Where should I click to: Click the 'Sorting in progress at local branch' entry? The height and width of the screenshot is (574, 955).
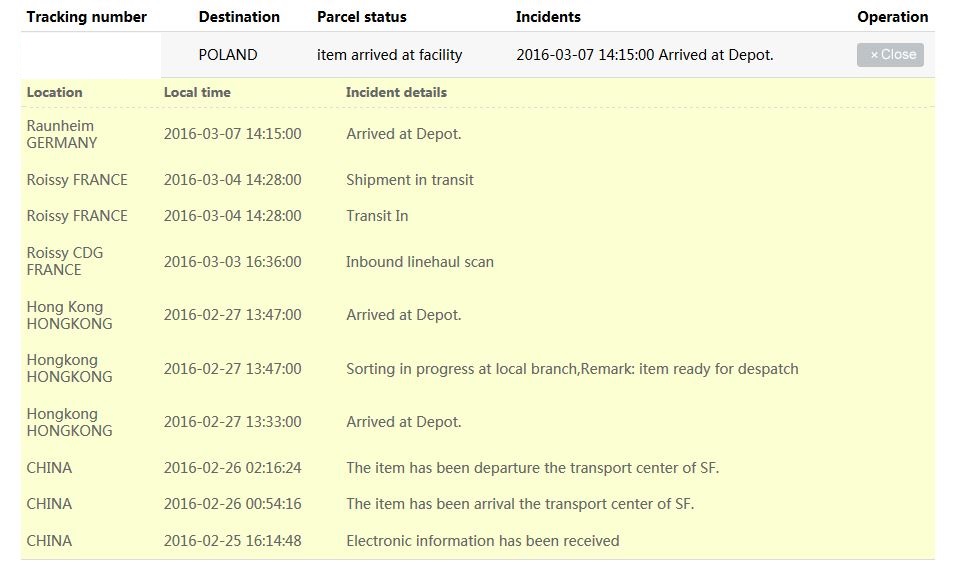(x=572, y=369)
